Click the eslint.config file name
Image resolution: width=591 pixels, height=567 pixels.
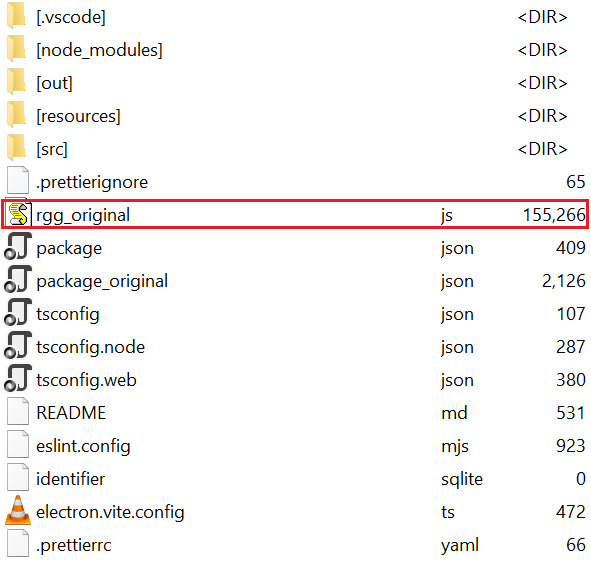tap(83, 446)
